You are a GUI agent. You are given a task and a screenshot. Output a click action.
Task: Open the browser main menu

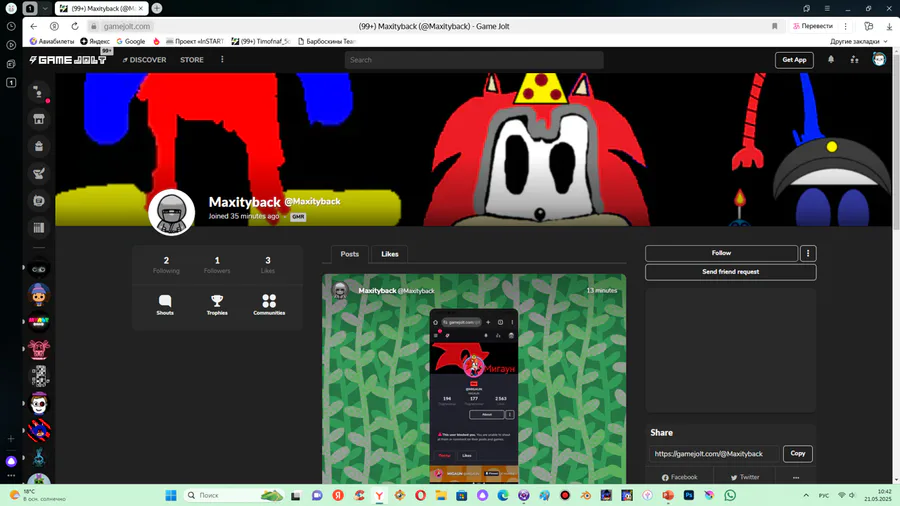tap(827, 8)
